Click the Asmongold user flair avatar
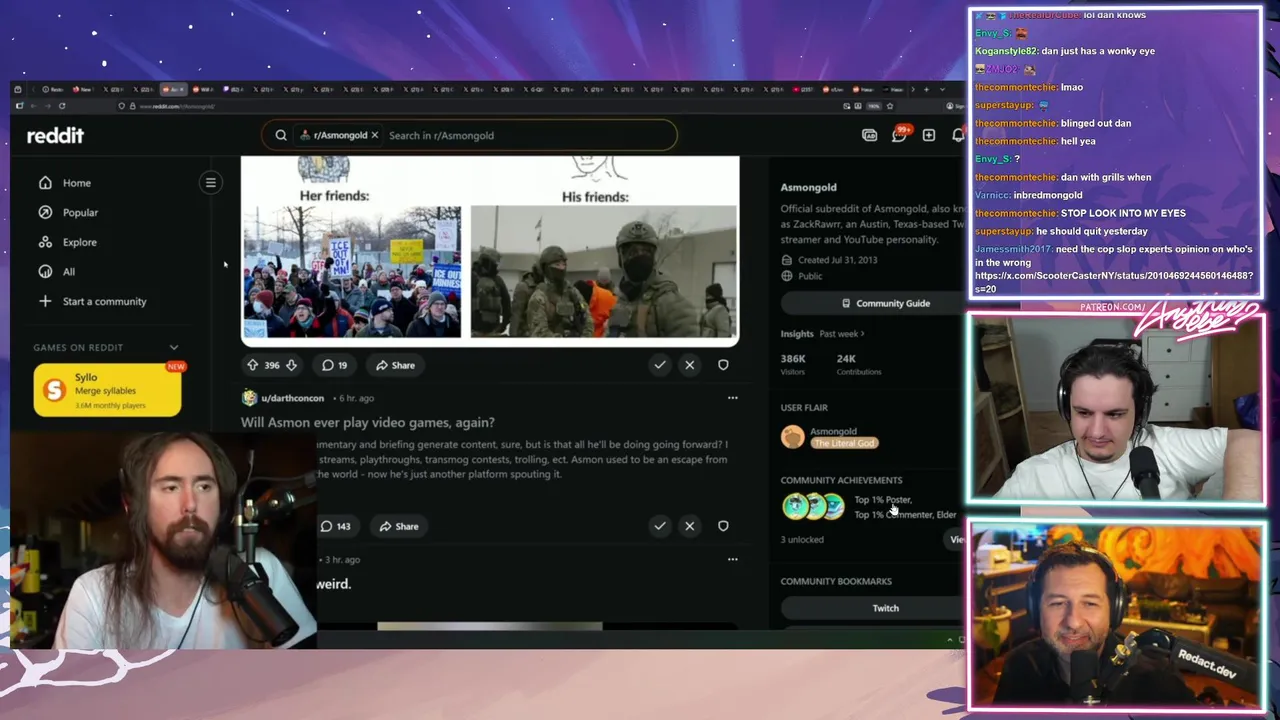 click(792, 437)
